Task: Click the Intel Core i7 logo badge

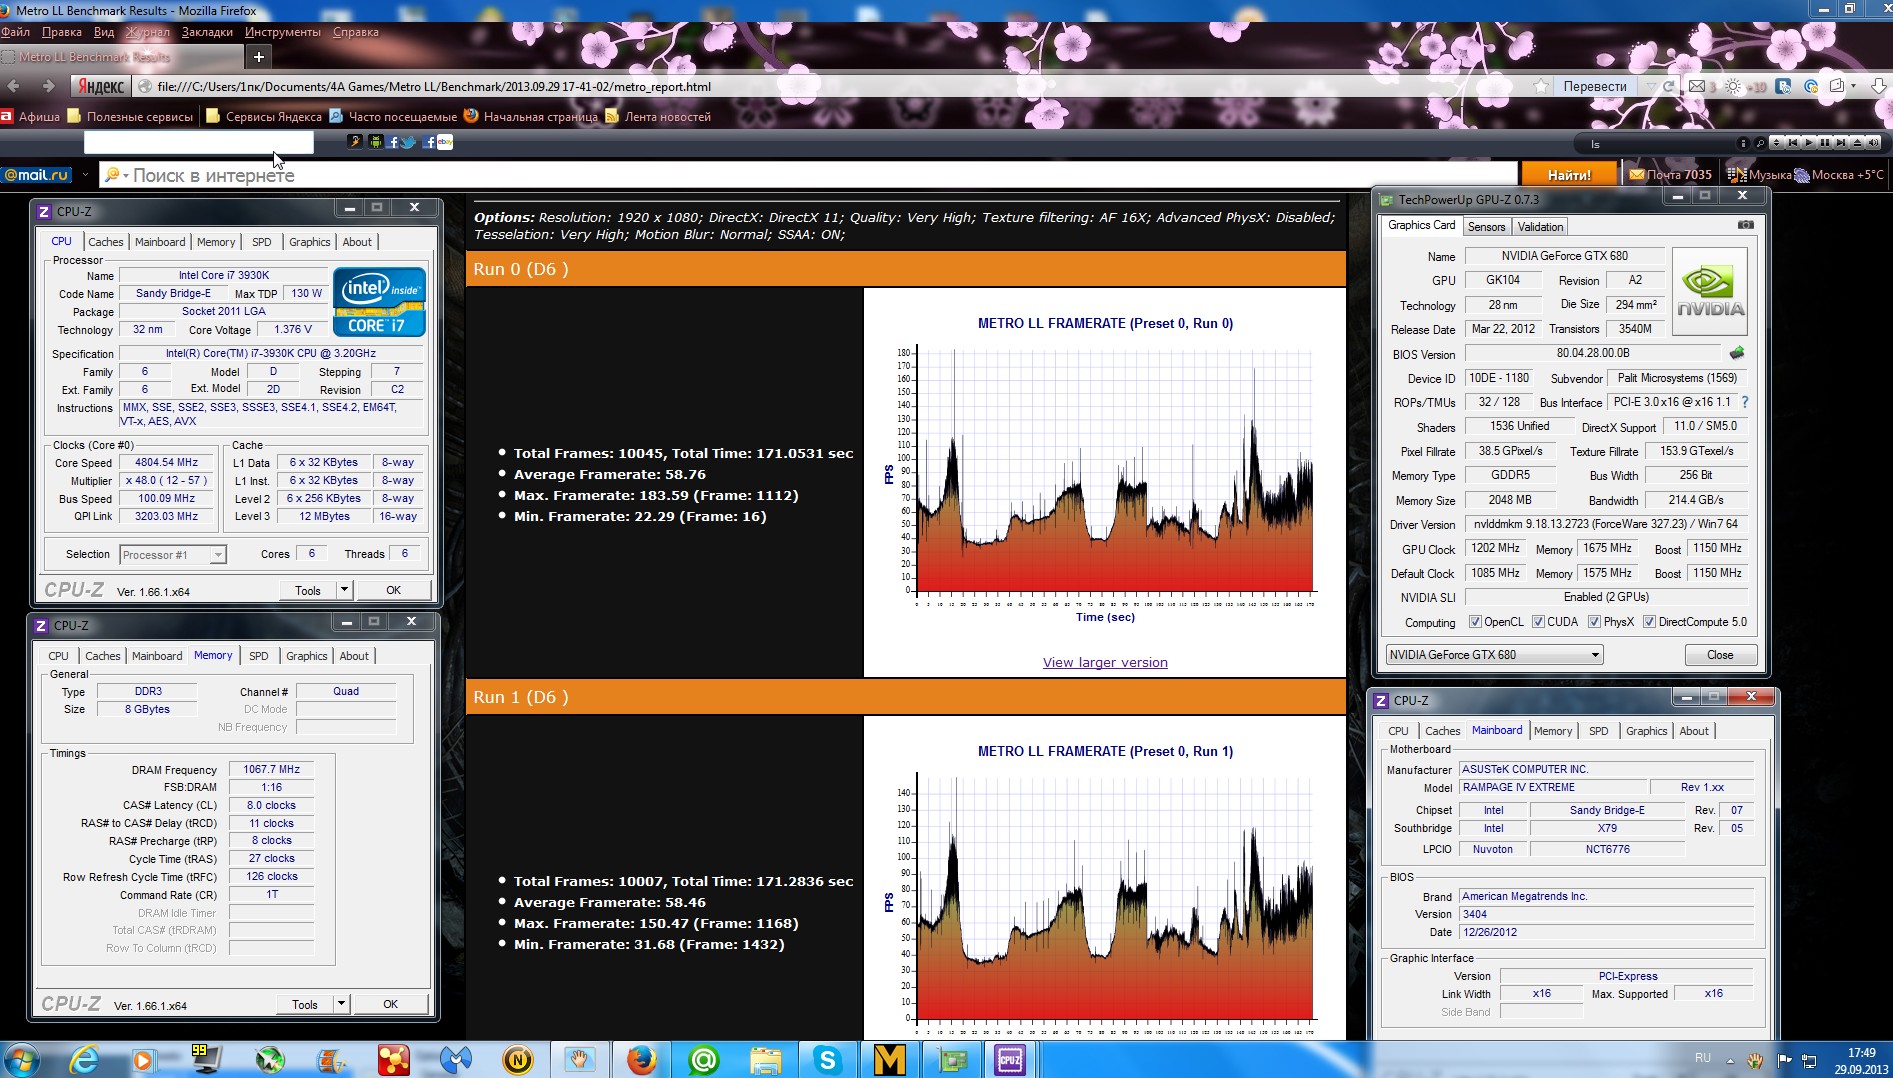Action: click(x=379, y=302)
